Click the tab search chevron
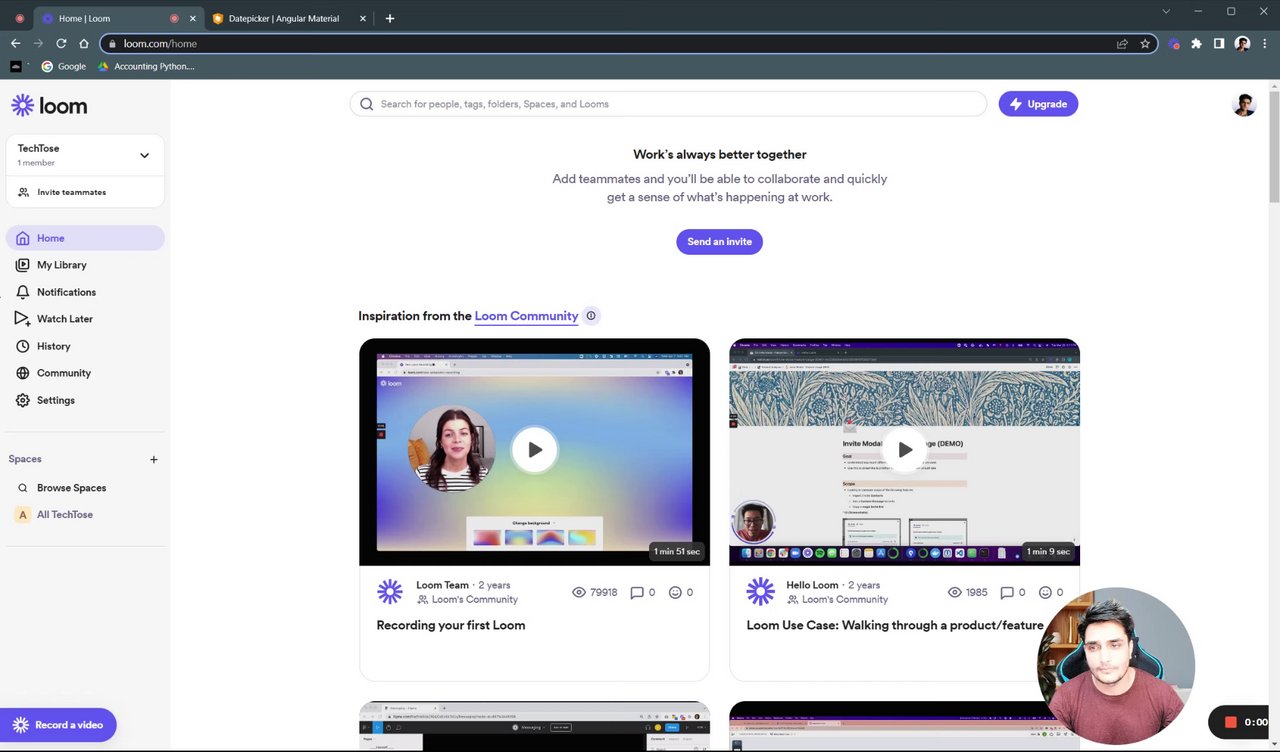 (x=1166, y=11)
